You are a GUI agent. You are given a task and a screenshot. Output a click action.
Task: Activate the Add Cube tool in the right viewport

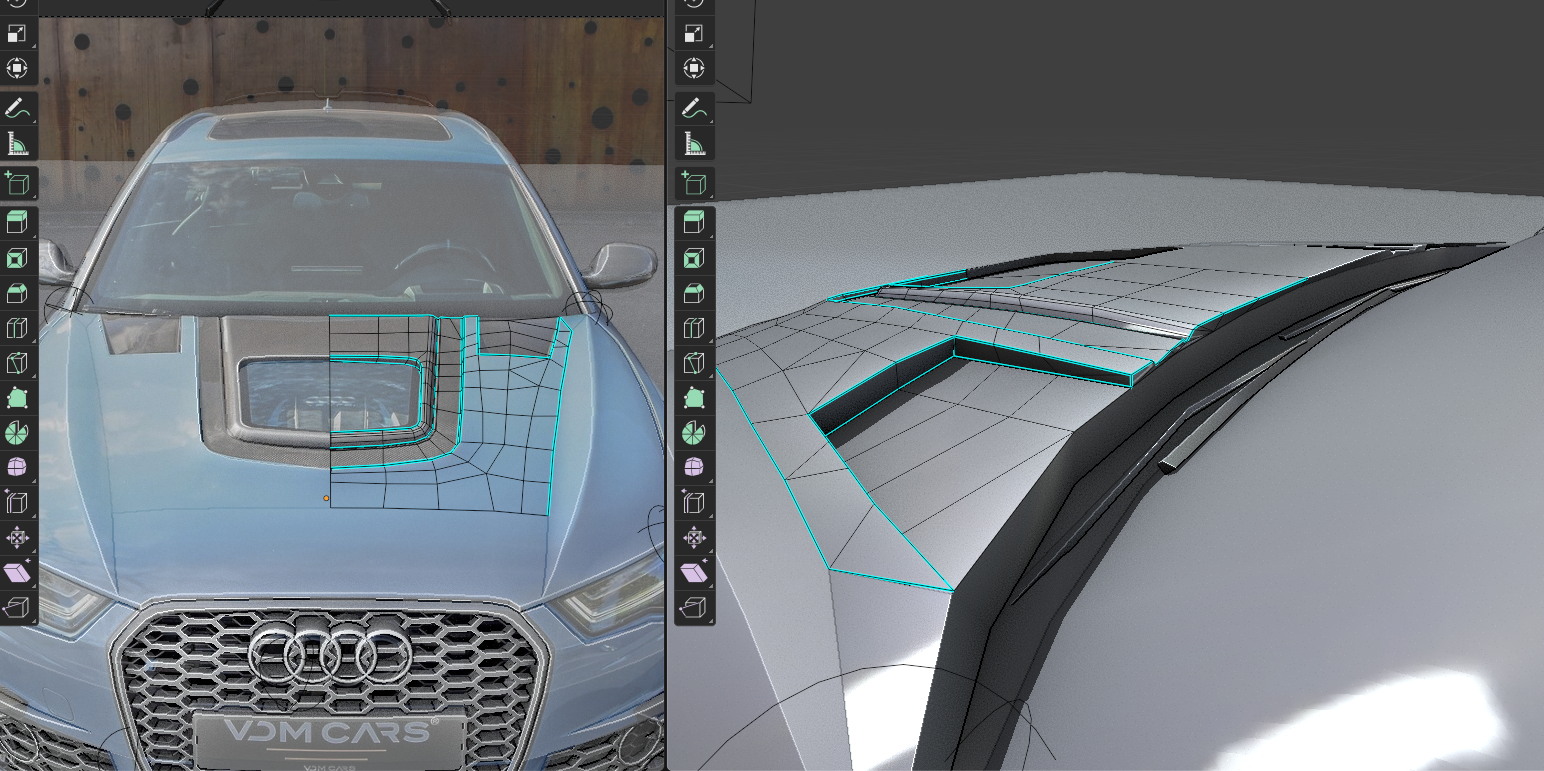tap(693, 183)
